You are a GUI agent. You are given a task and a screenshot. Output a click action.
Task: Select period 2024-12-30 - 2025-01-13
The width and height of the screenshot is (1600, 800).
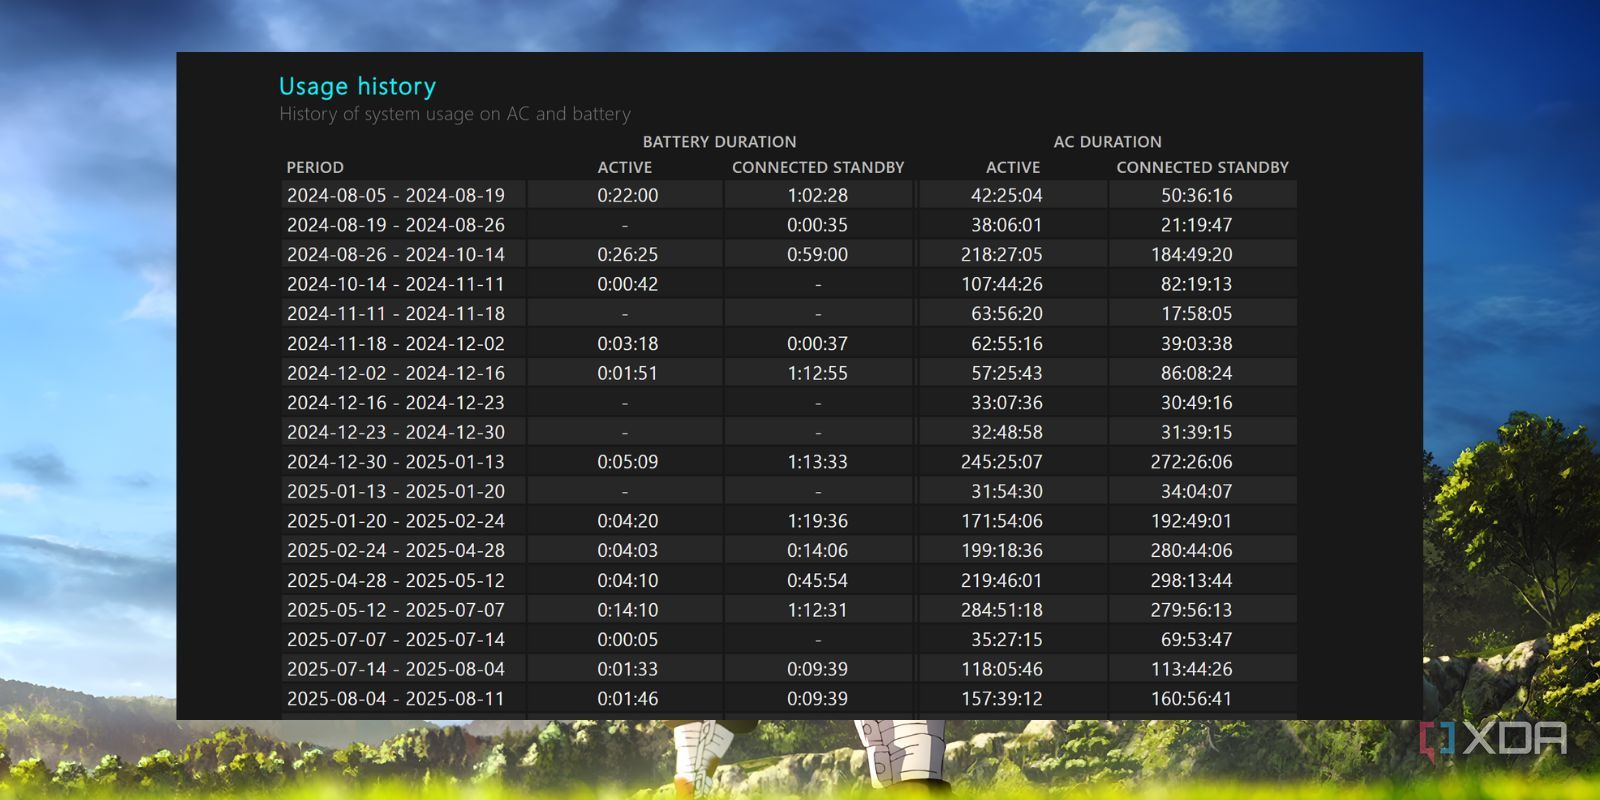[396, 462]
